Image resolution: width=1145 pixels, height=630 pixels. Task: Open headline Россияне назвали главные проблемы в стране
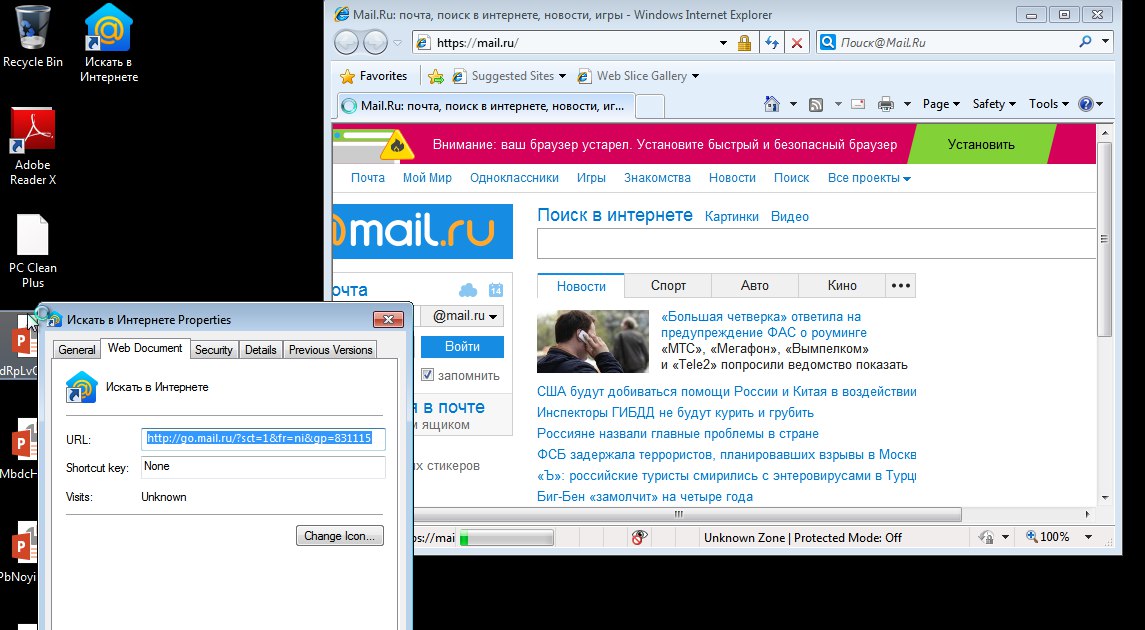678,434
